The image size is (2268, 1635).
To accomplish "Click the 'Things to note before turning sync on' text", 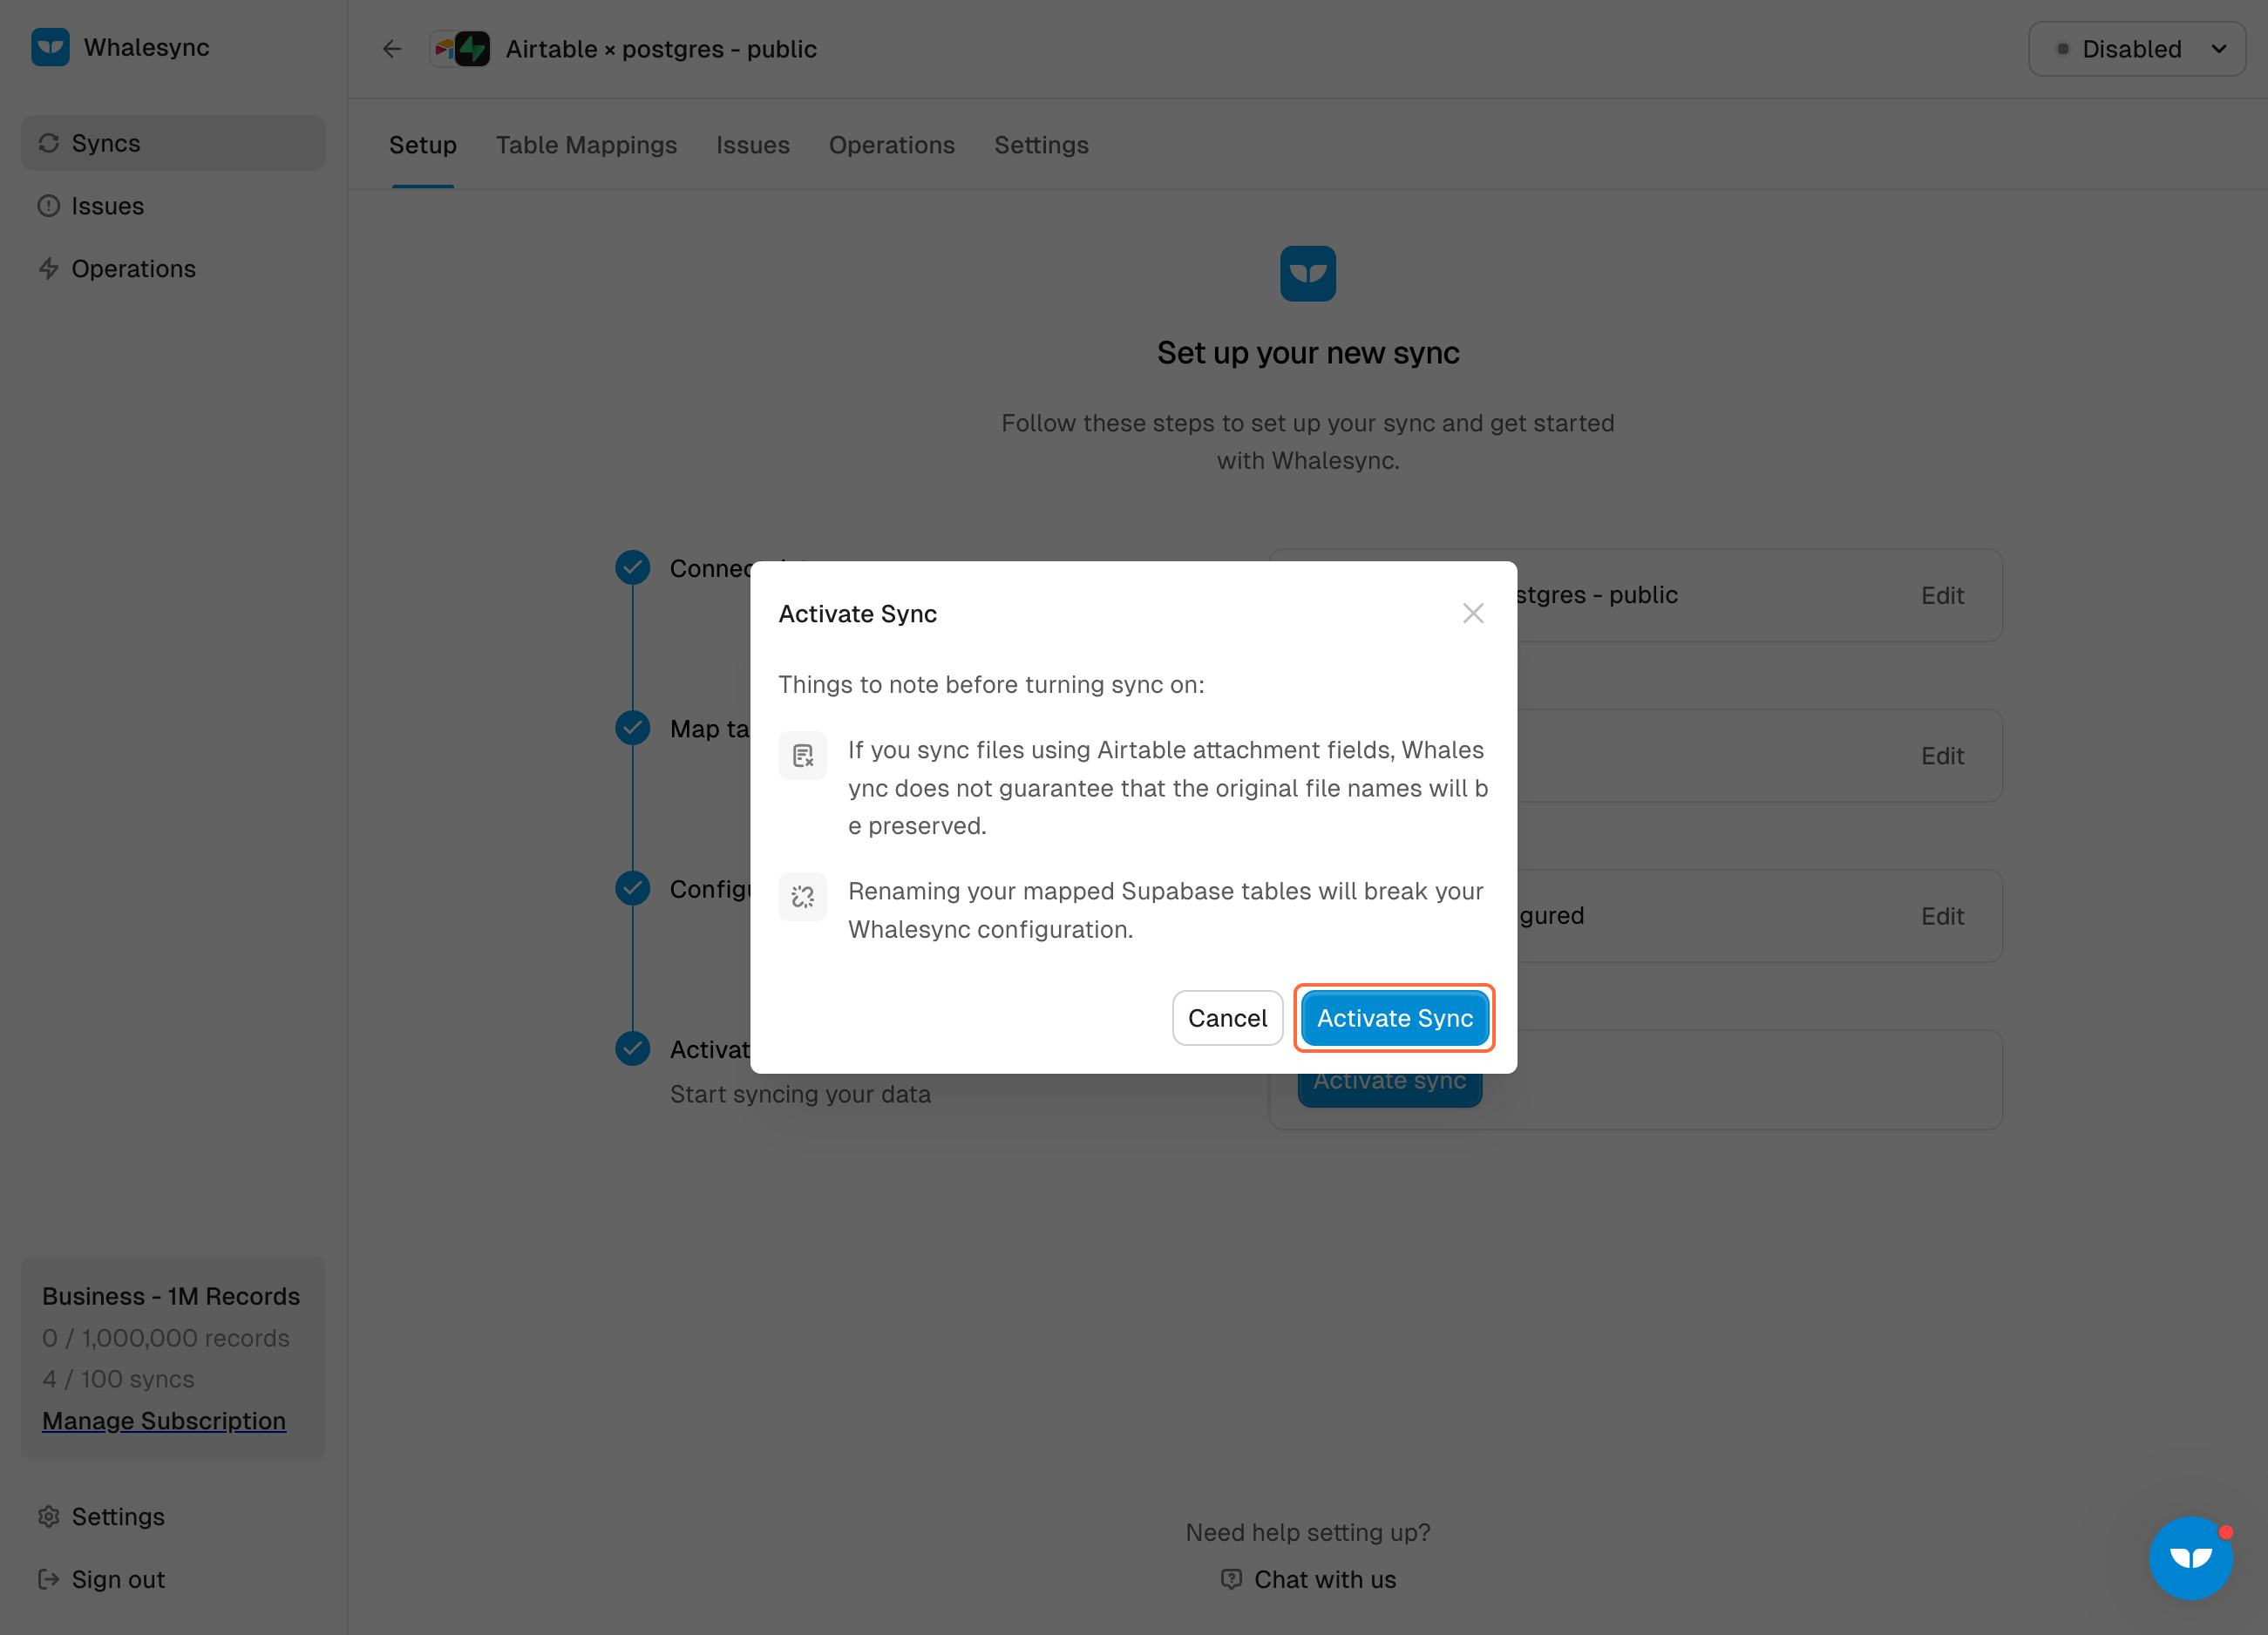I will 991,685.
